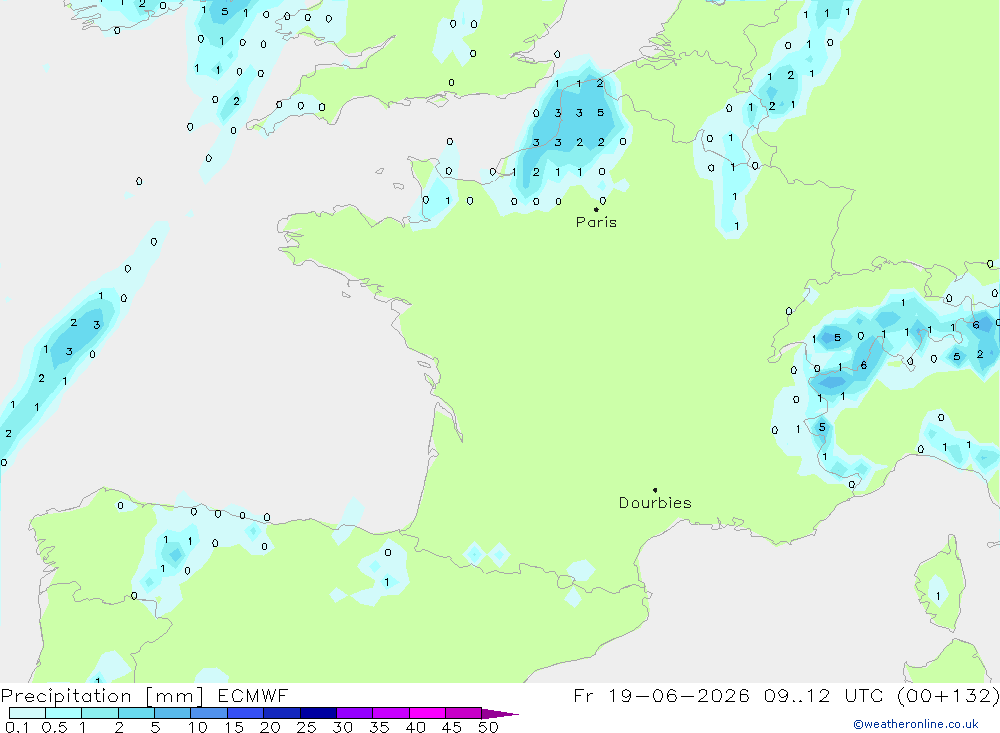The image size is (1000, 733).
Task: Click the legend label '0.5'
Action: [x=54, y=727]
